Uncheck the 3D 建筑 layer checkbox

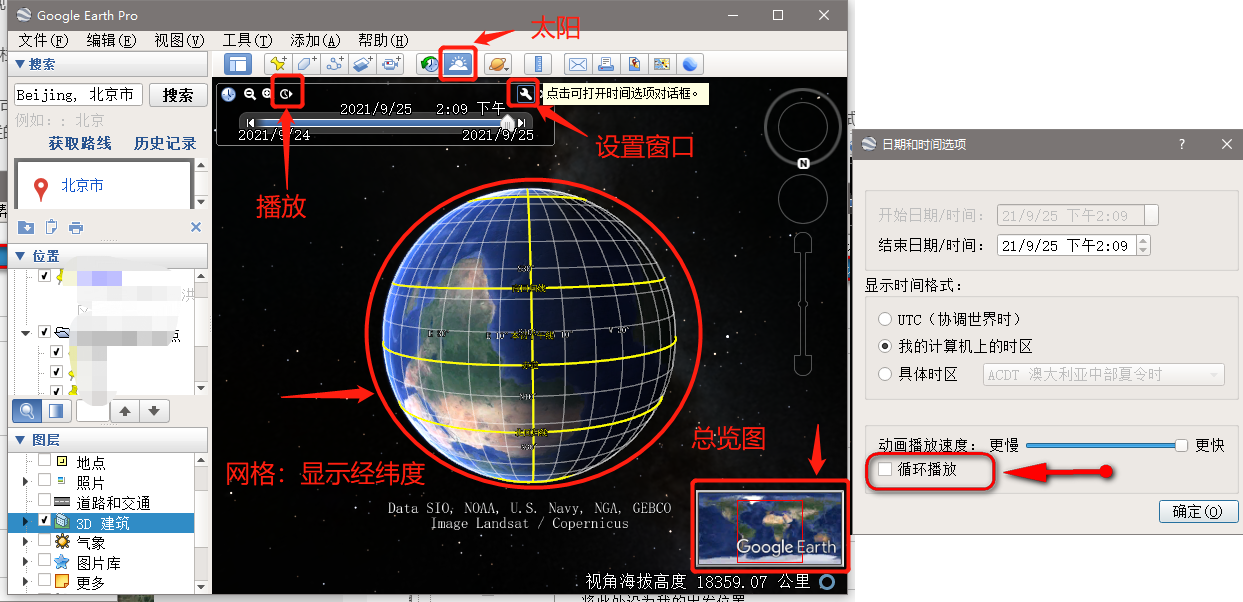coord(44,521)
